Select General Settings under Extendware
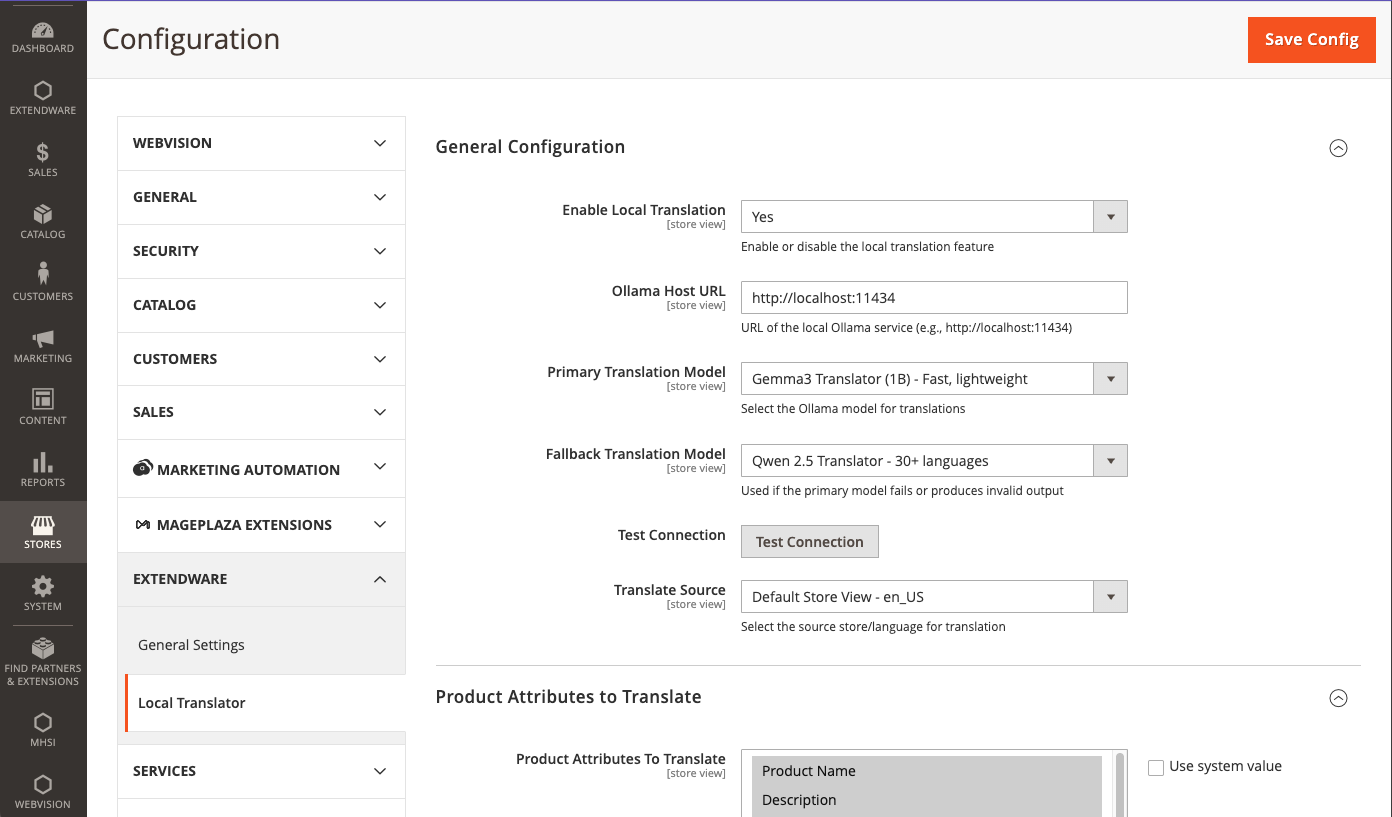Image resolution: width=1392 pixels, height=817 pixels. (191, 645)
